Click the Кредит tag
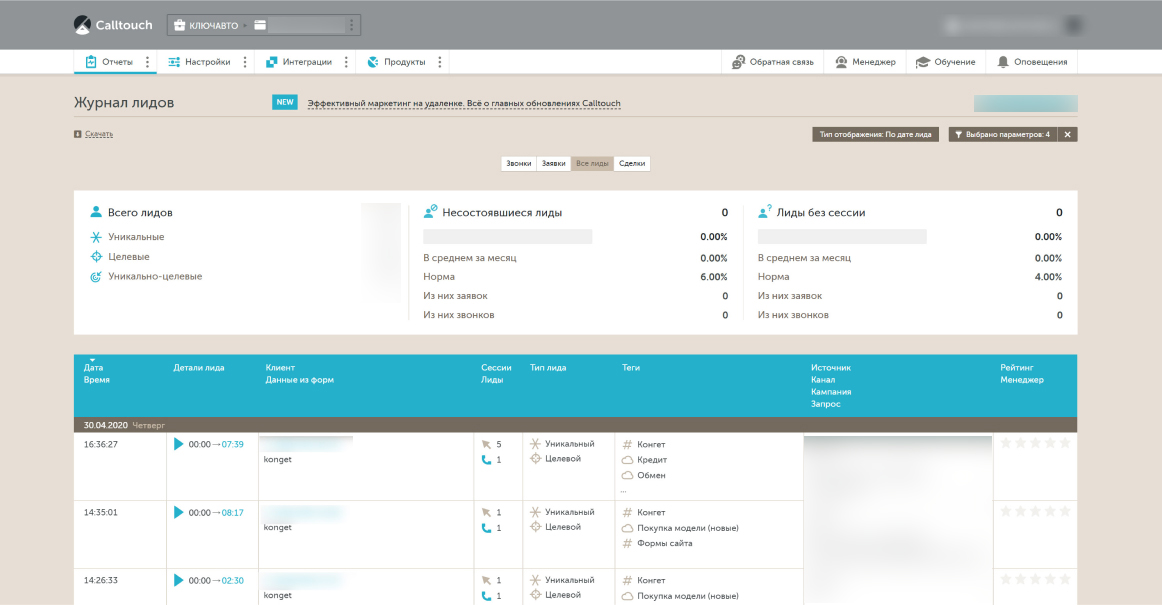The height and width of the screenshot is (605, 1162). (652, 460)
